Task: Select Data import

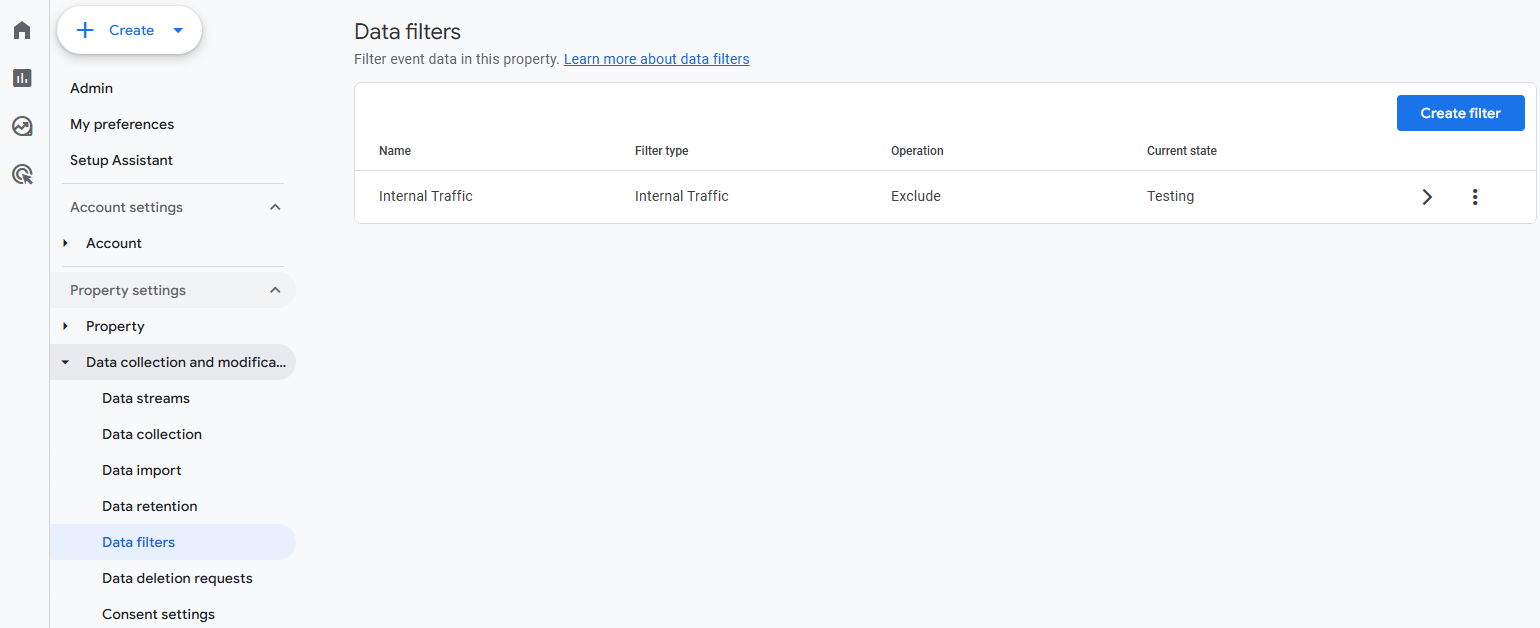Action: coord(142,470)
